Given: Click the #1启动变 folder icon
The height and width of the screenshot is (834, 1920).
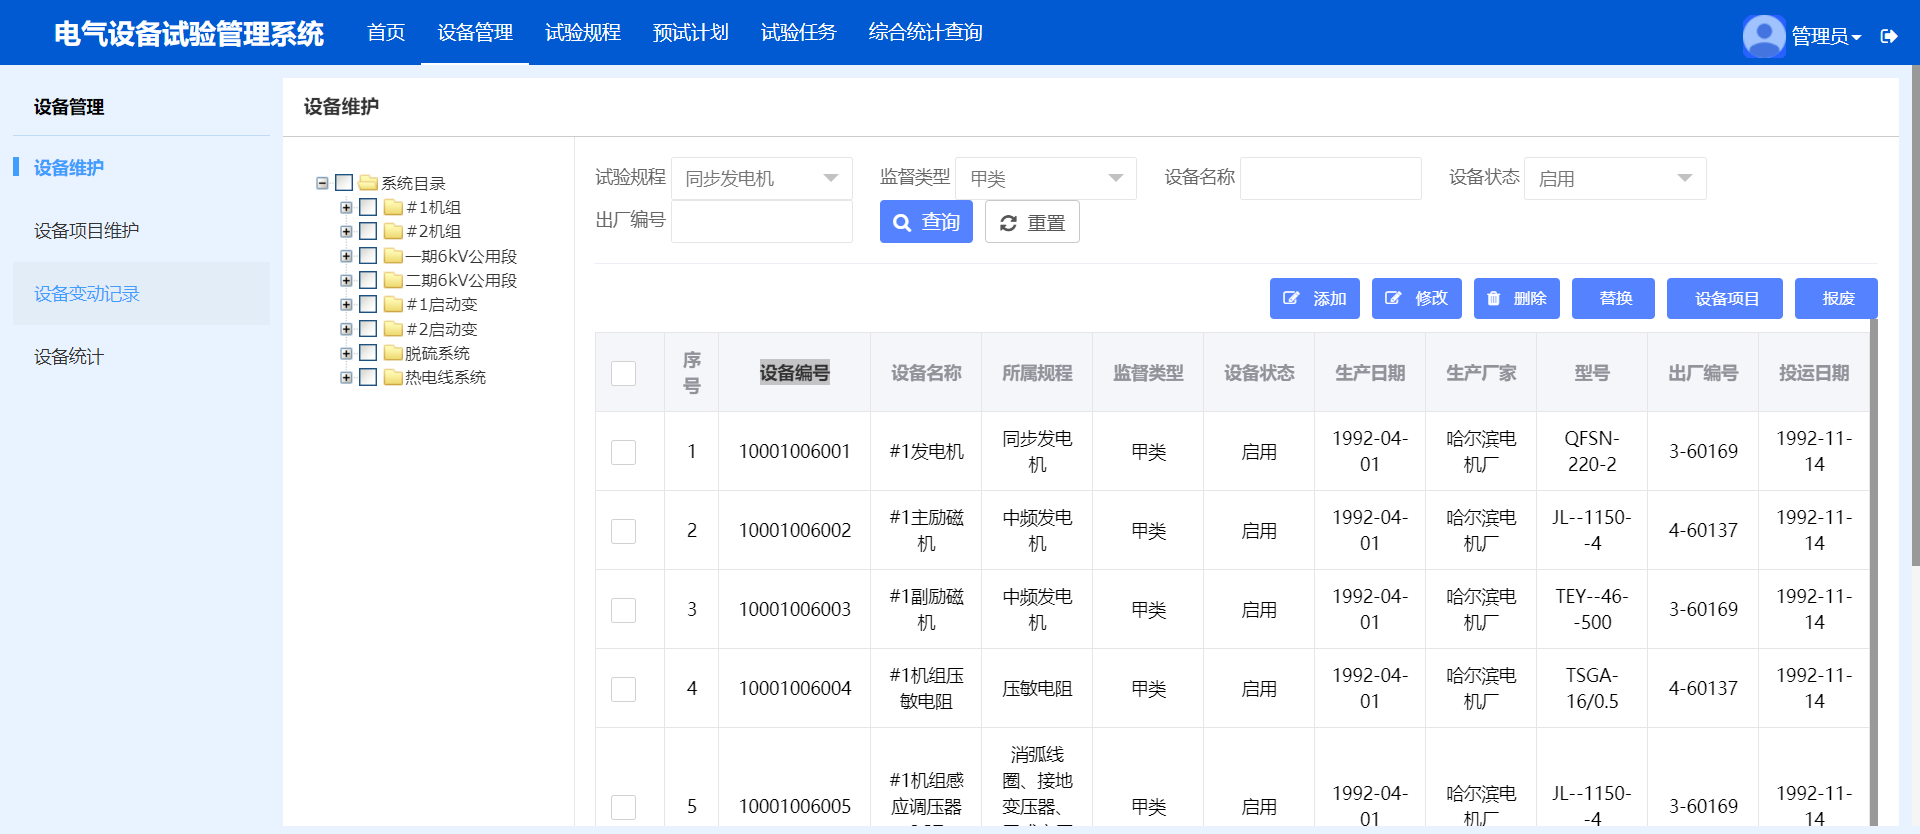Looking at the screenshot, I should (x=393, y=304).
